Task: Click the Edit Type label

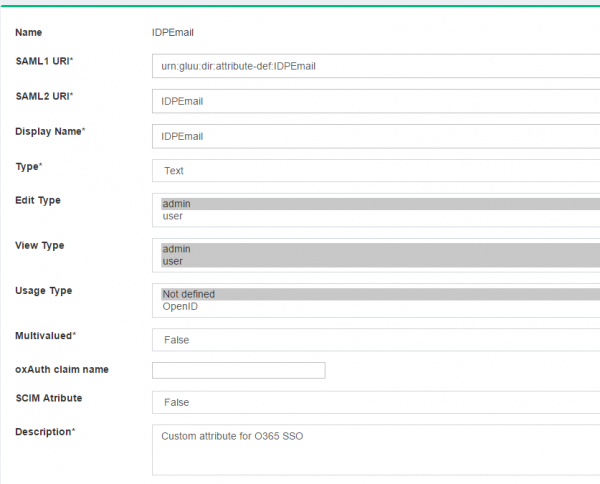Action: [38, 200]
